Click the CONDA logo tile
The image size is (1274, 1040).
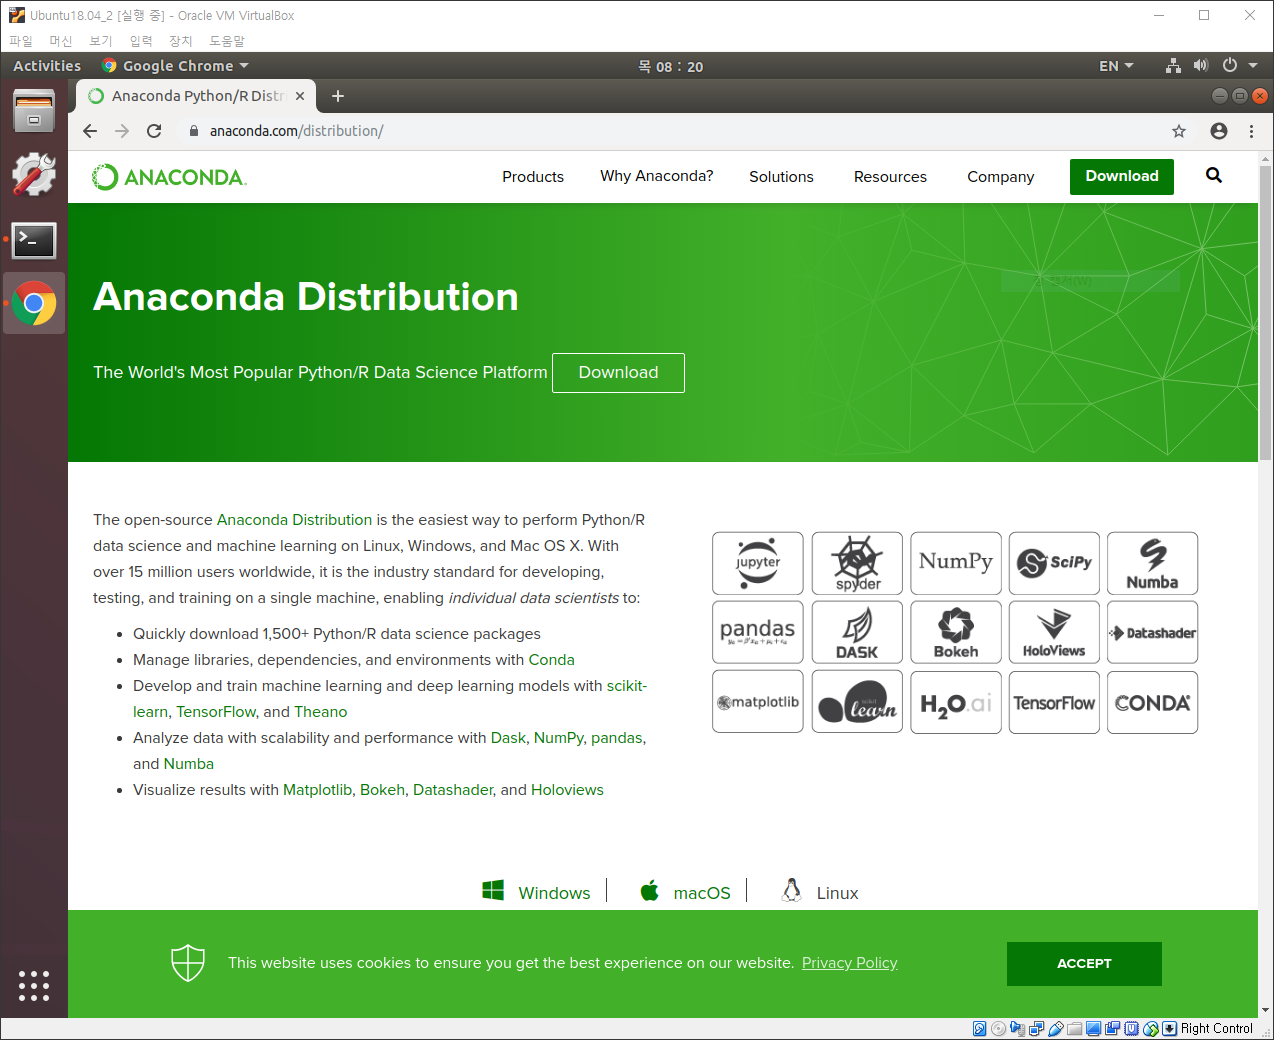coord(1152,702)
